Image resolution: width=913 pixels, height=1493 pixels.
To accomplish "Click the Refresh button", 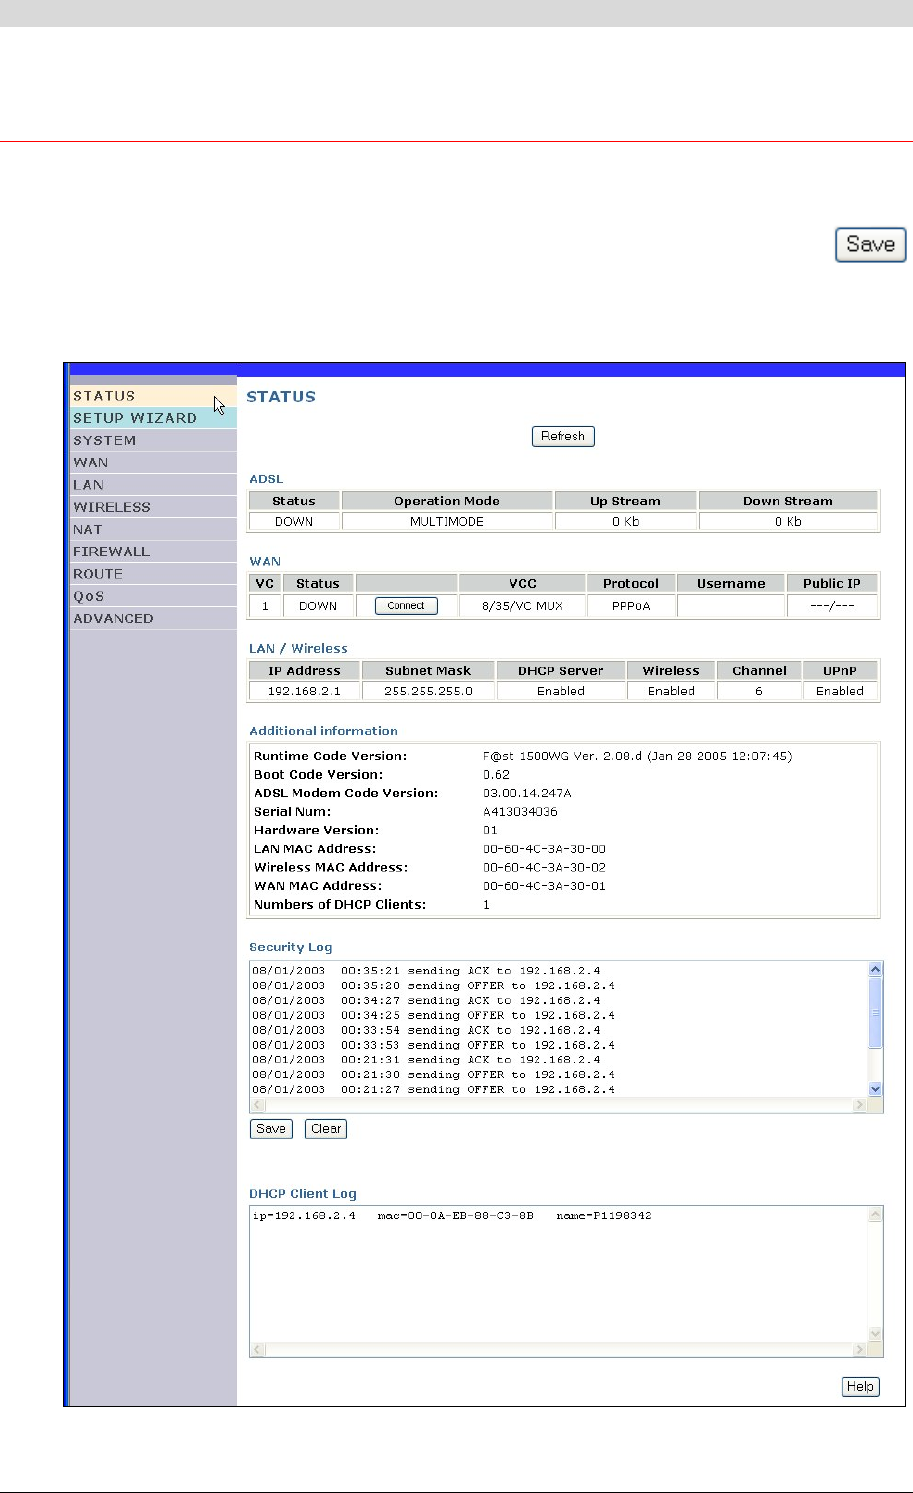I will pos(563,436).
